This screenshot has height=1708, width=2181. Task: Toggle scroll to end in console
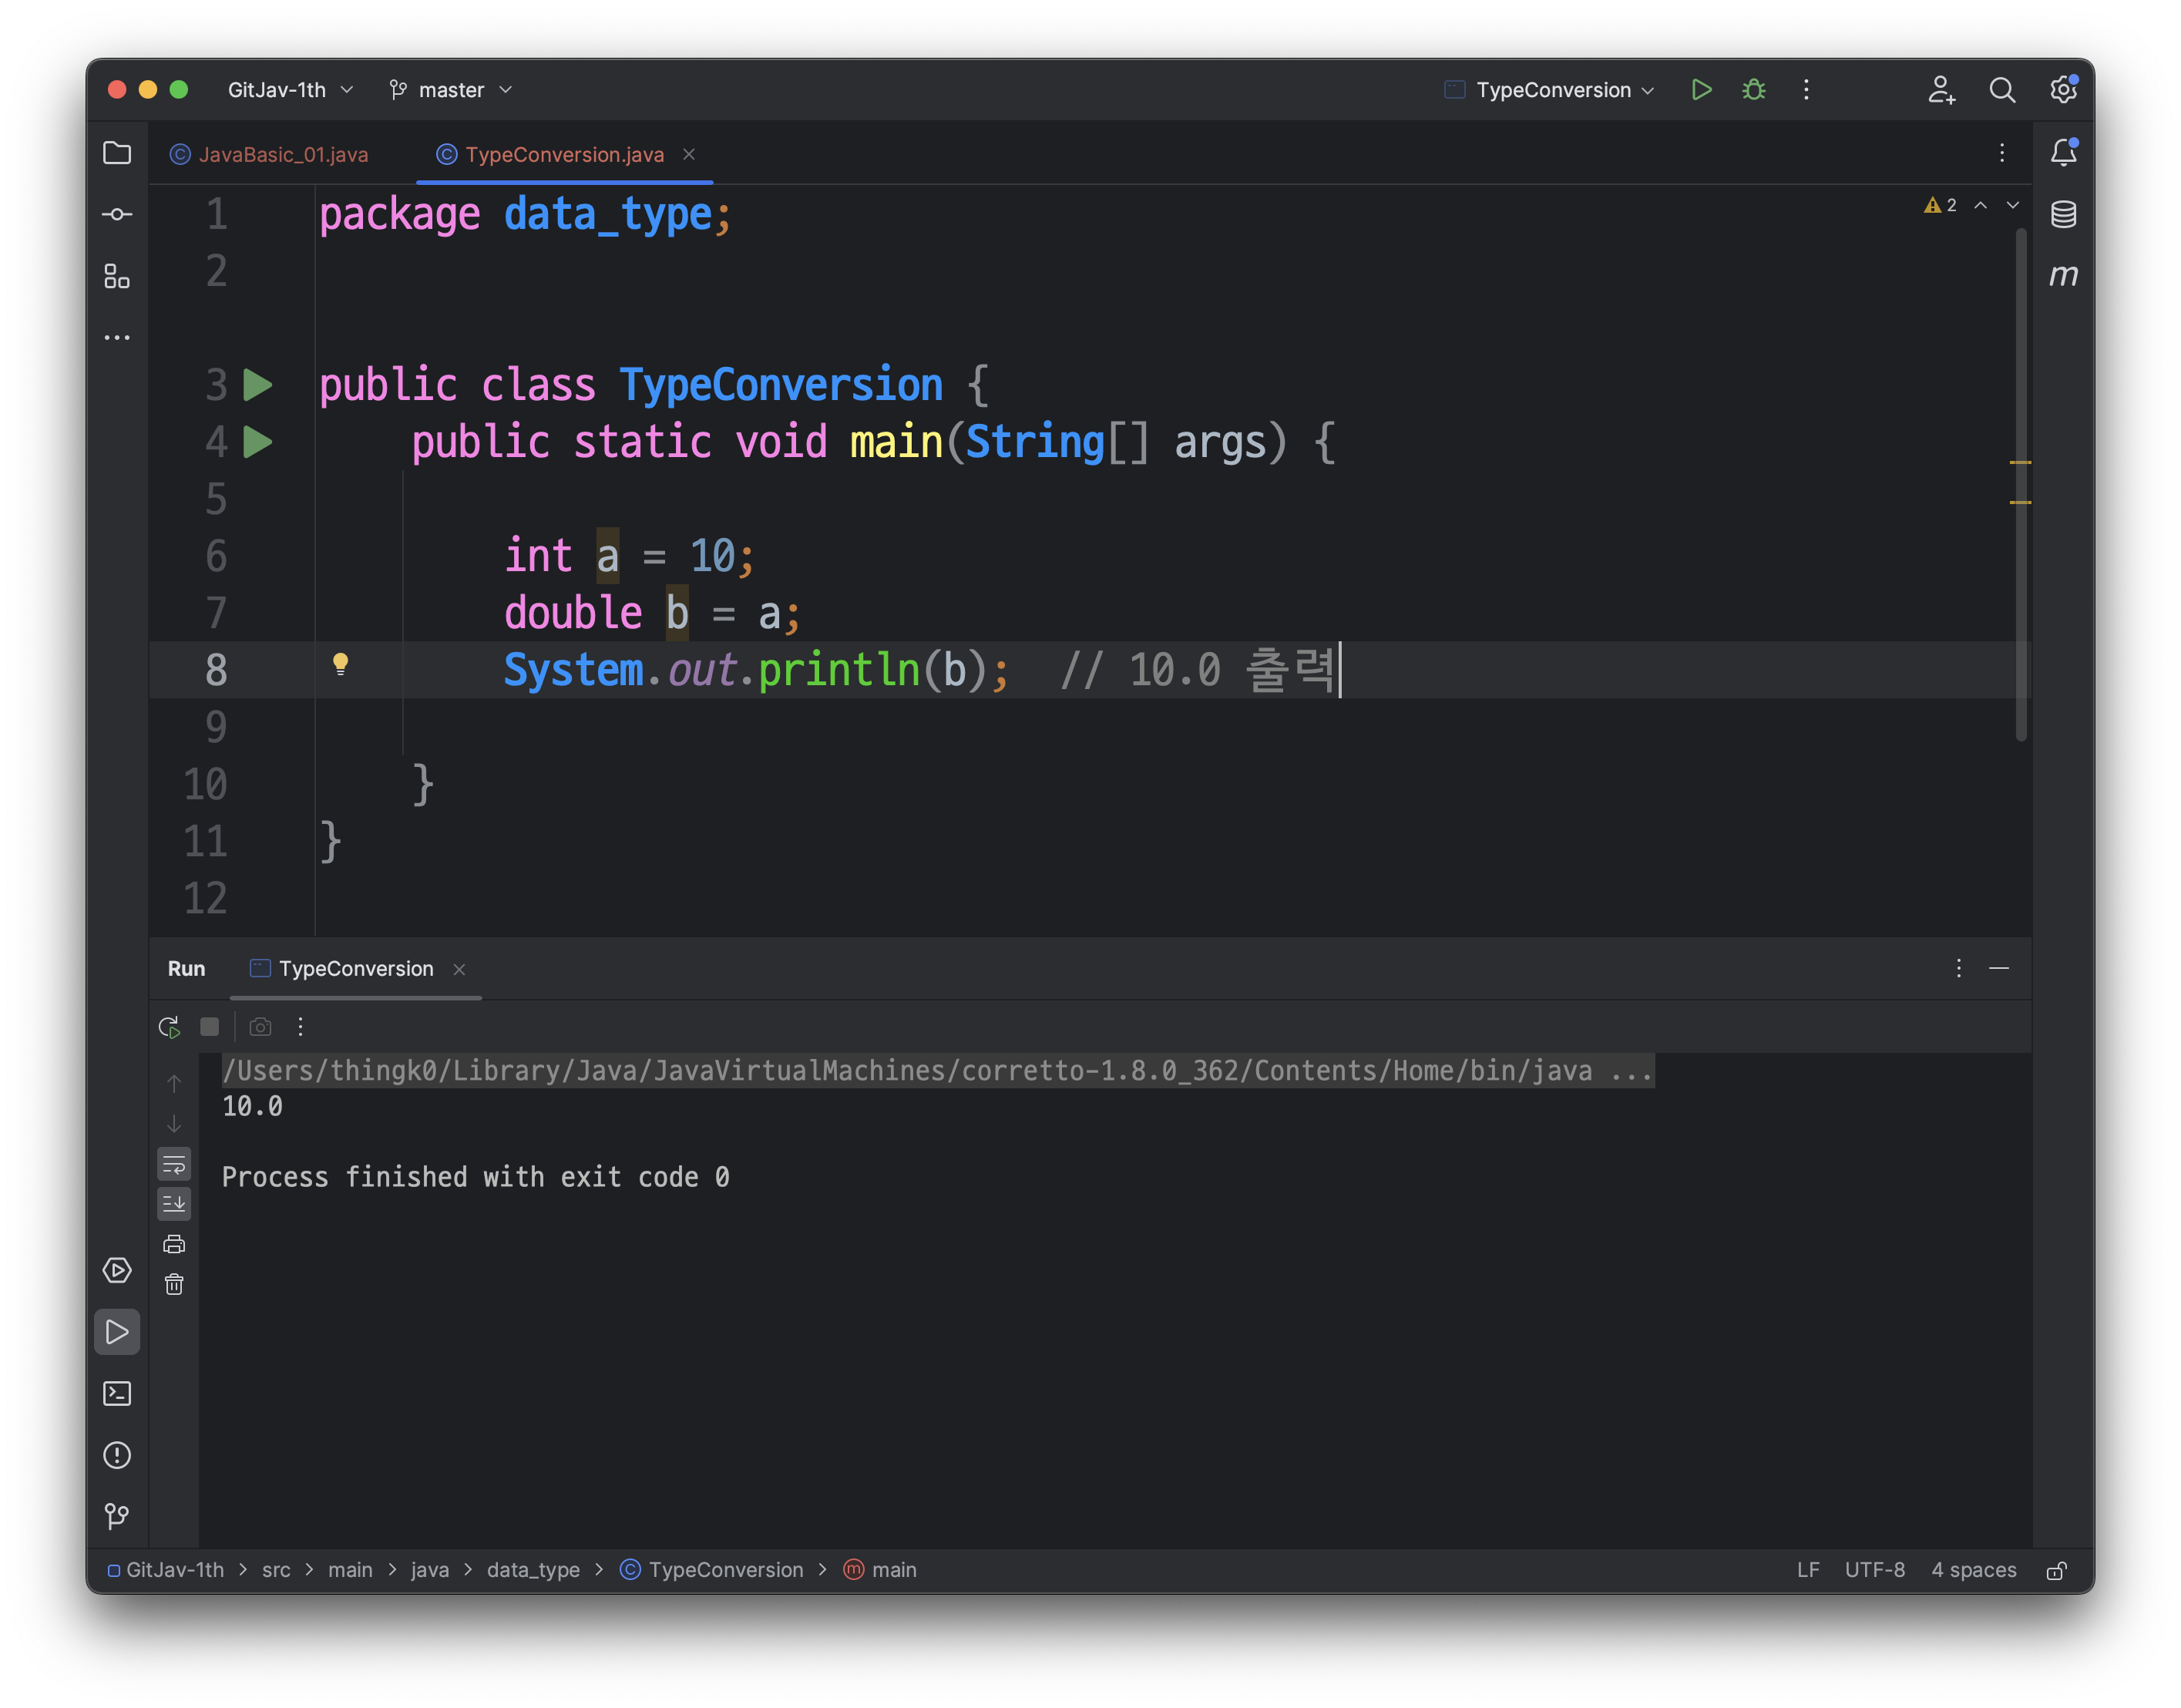tap(174, 1203)
